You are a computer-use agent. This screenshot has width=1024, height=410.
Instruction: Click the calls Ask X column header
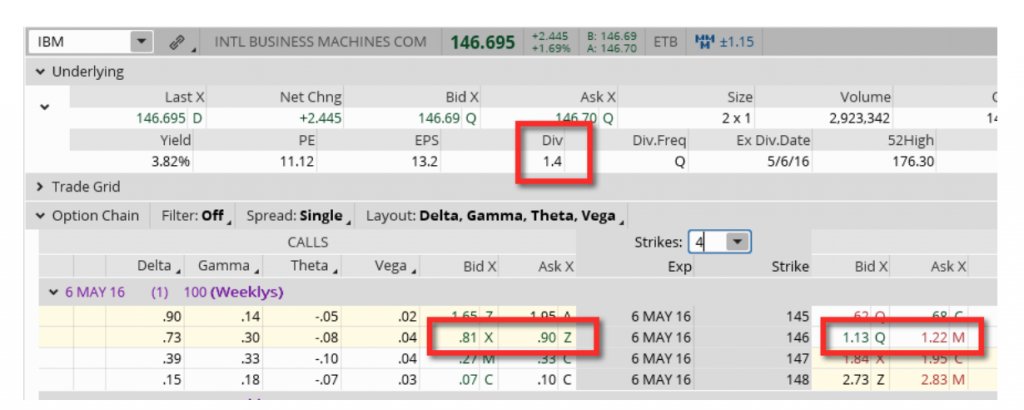click(556, 266)
